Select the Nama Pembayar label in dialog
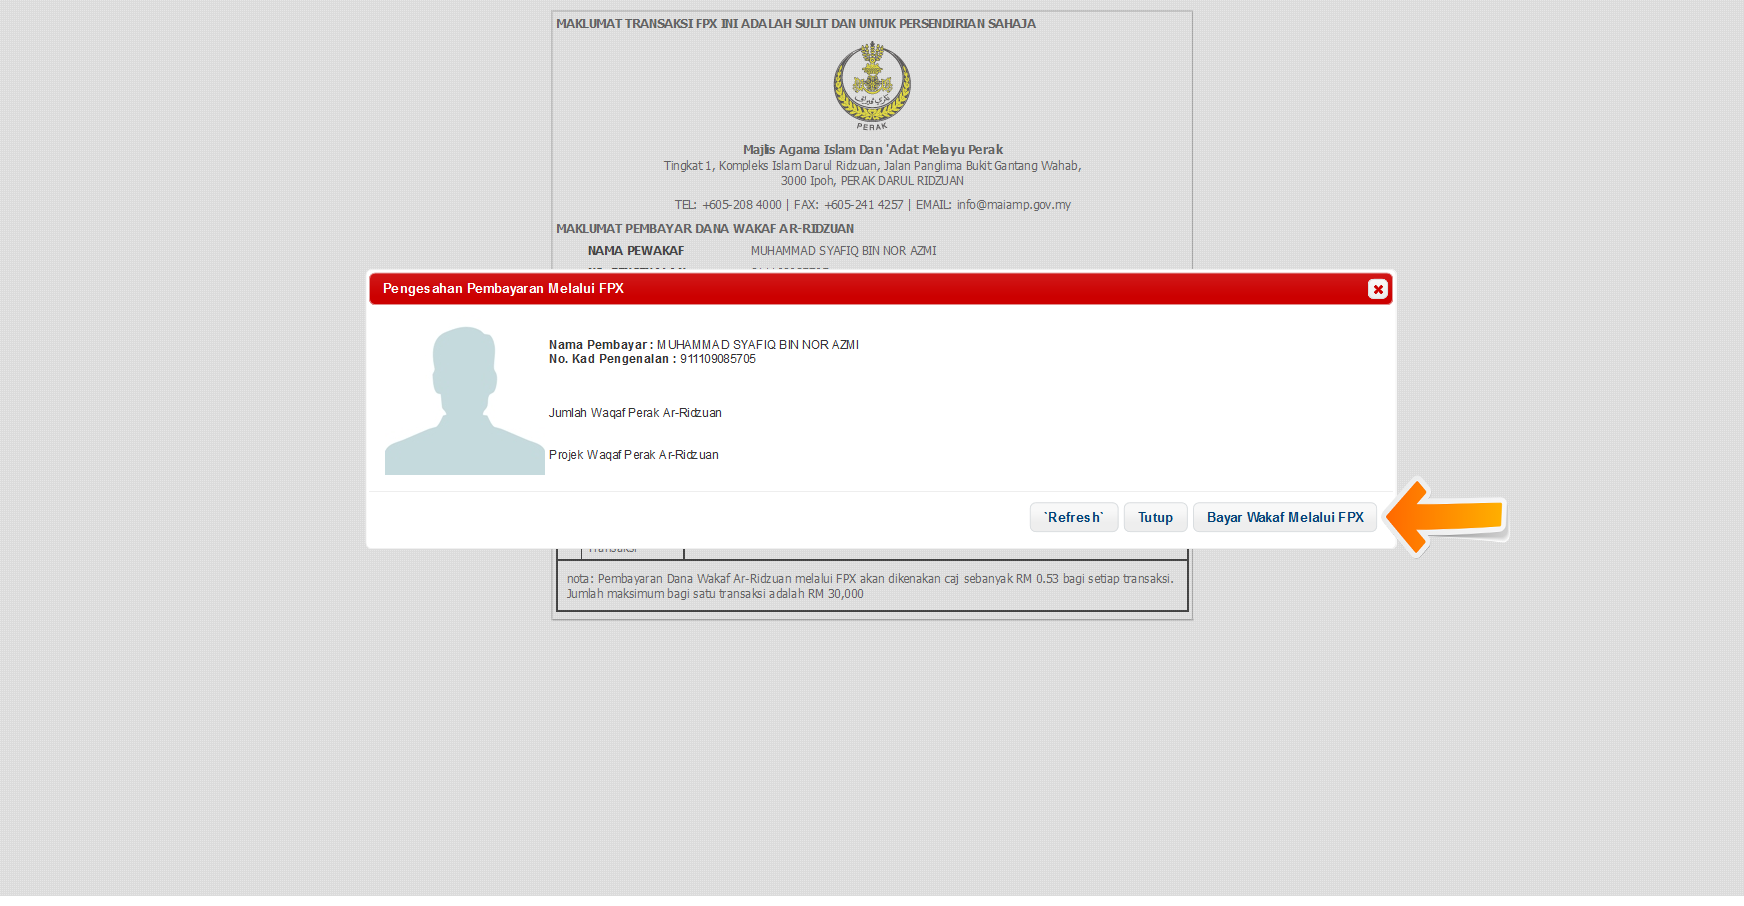Viewport: 1744px width, 906px height. click(x=600, y=345)
